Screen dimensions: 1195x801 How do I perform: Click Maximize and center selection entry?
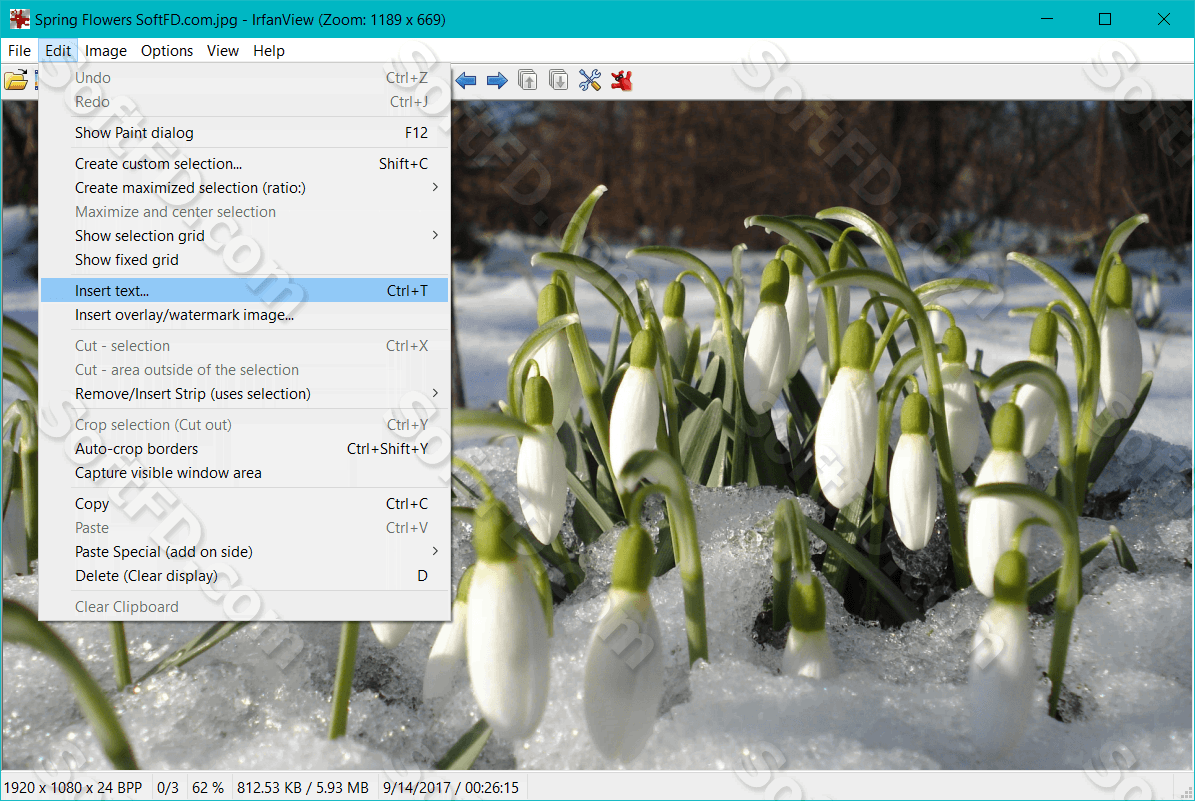point(245,212)
